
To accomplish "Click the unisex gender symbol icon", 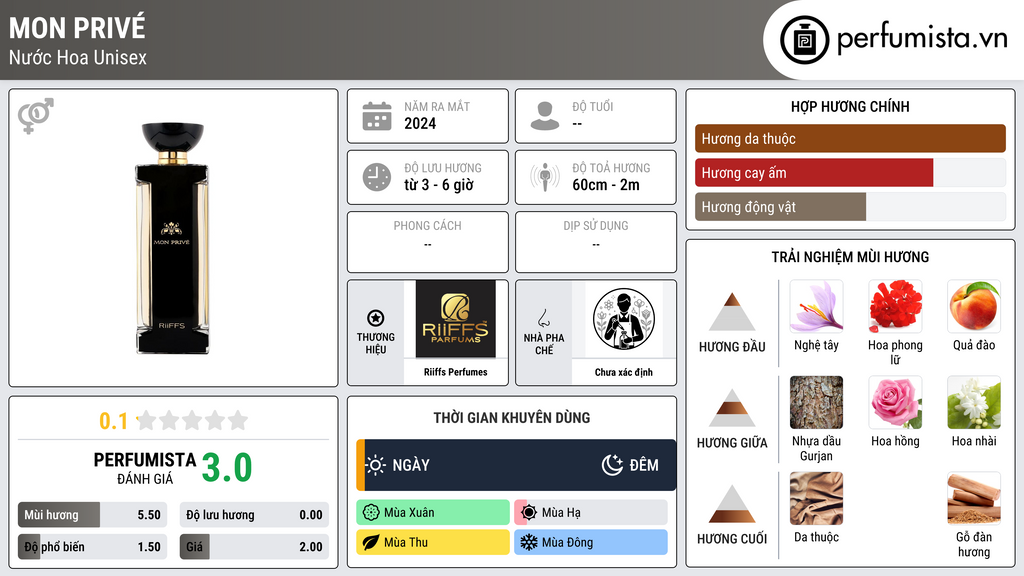I will click(x=35, y=116).
